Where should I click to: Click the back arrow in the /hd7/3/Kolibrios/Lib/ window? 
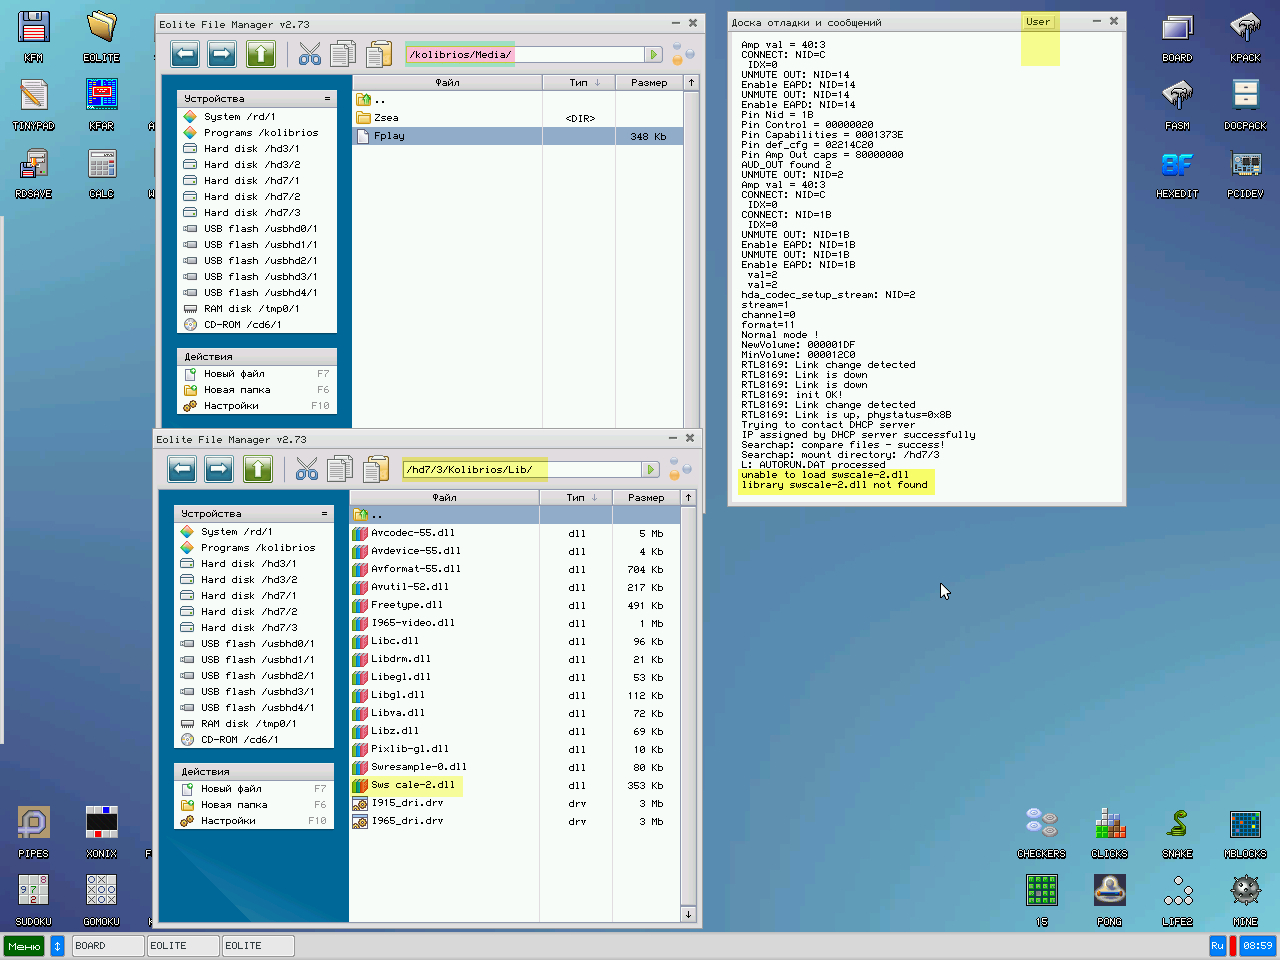coord(182,469)
